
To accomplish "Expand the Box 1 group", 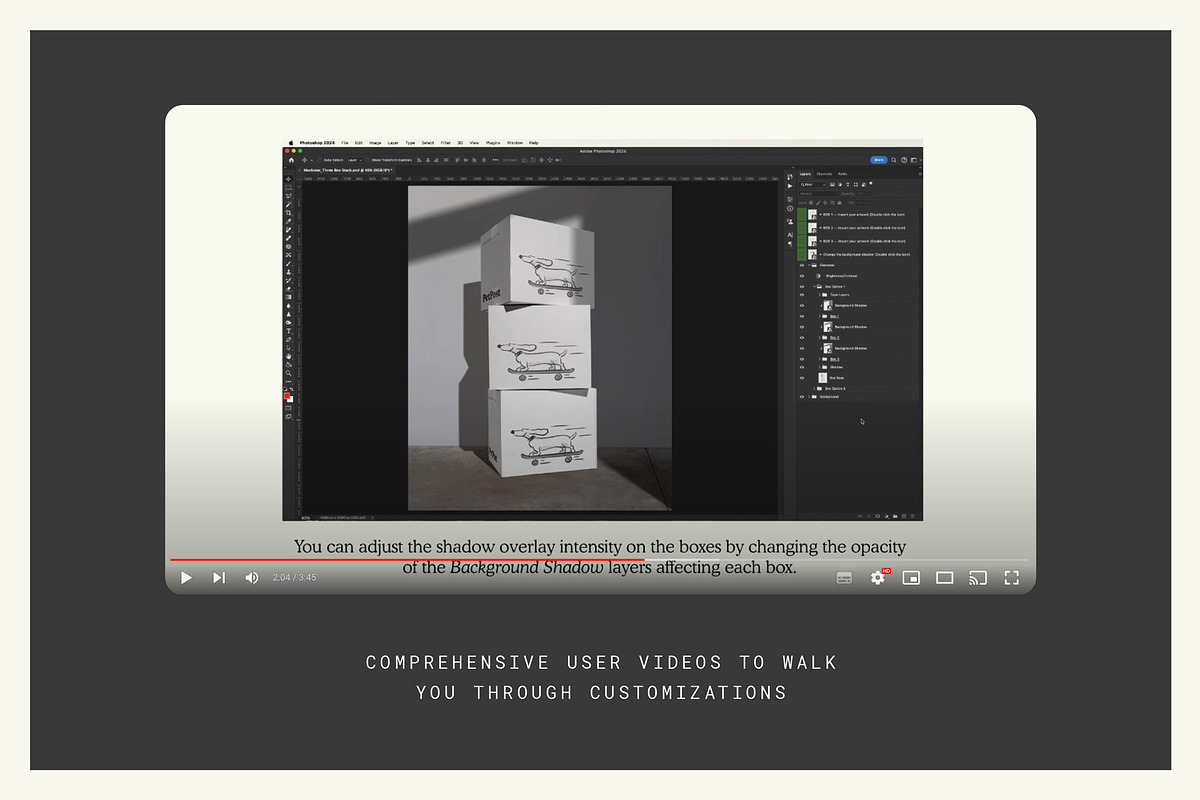I will click(x=820, y=316).
